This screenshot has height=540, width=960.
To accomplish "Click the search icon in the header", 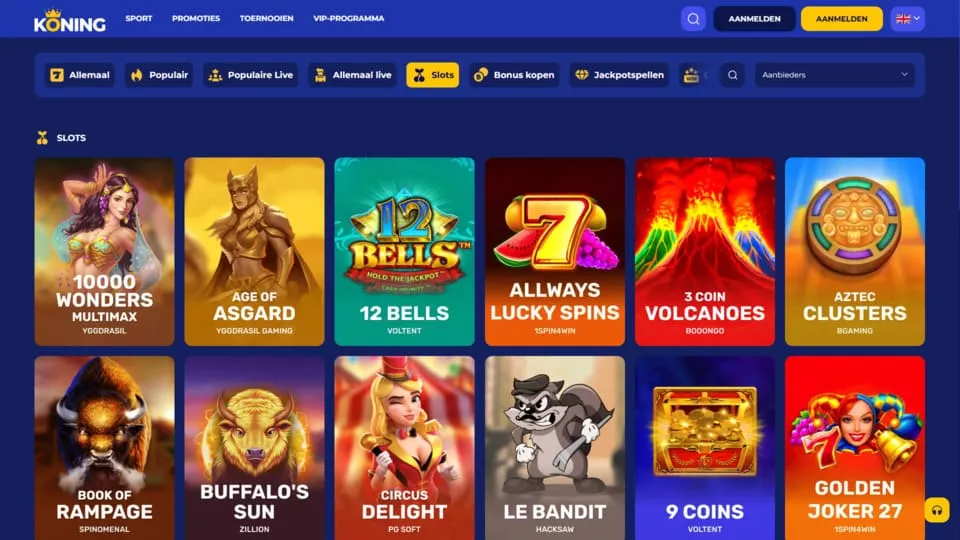I will [x=693, y=19].
